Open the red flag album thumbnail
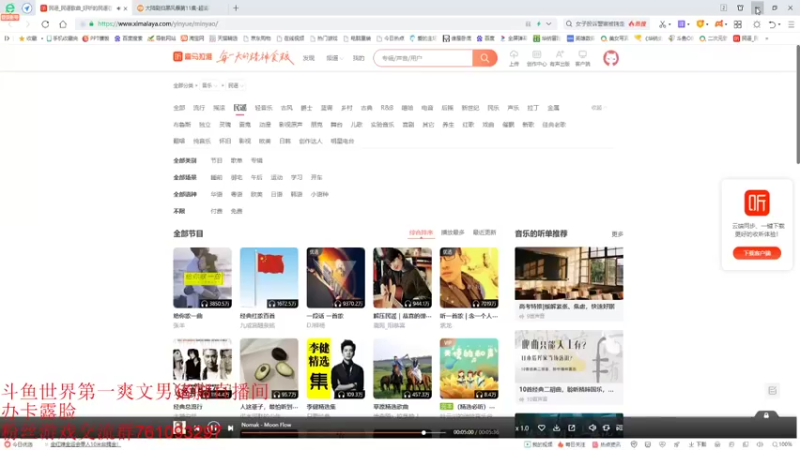This screenshot has width=800, height=450. (269, 278)
